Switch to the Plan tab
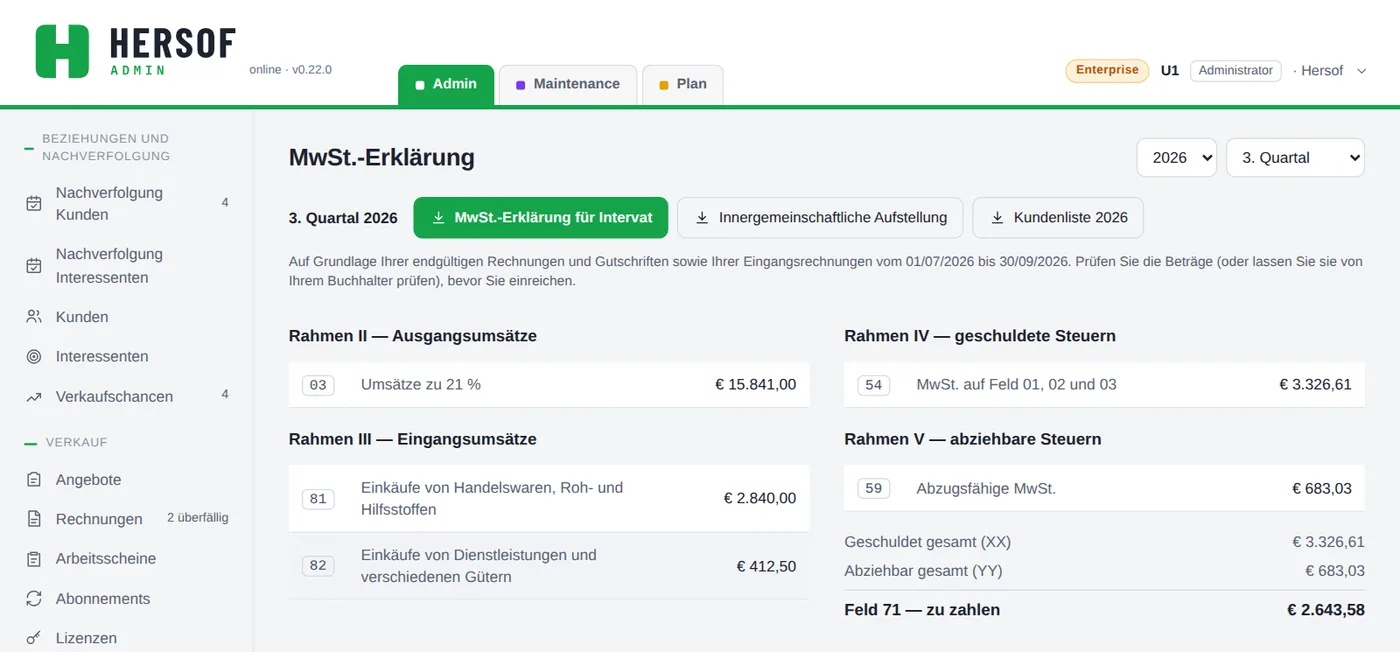The width and height of the screenshot is (1400, 652). 682,84
